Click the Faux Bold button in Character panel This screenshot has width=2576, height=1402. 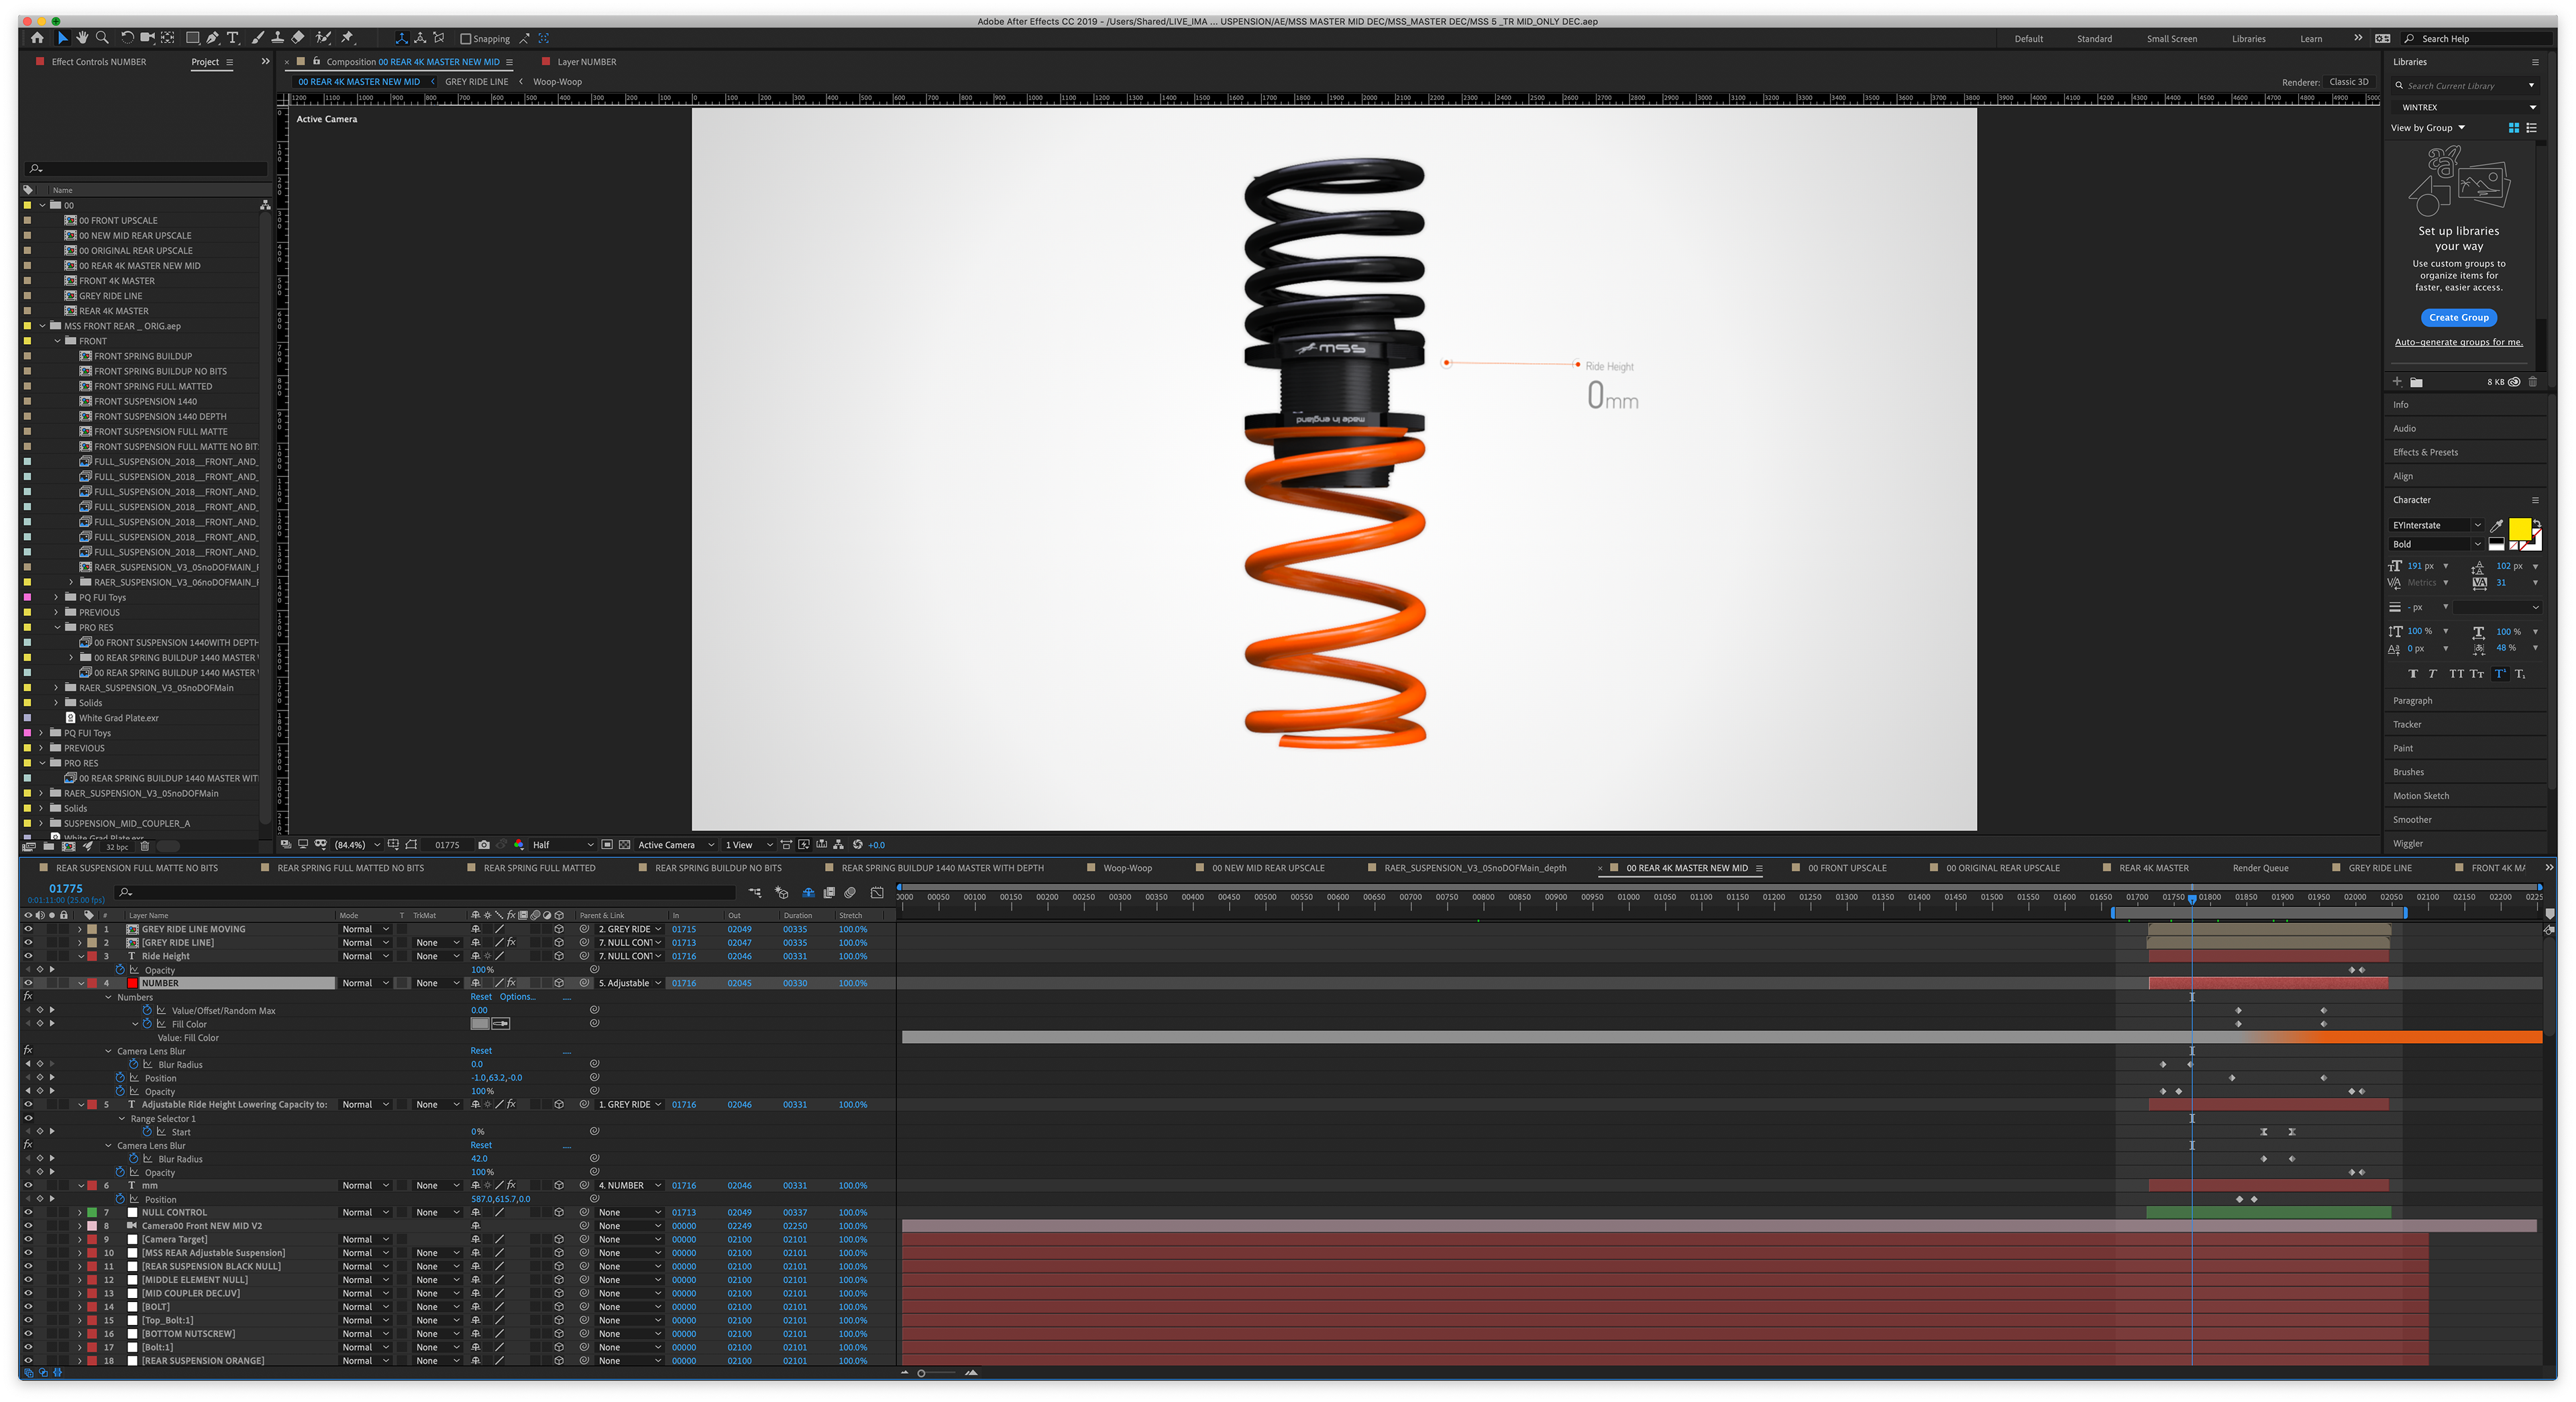click(x=2413, y=674)
